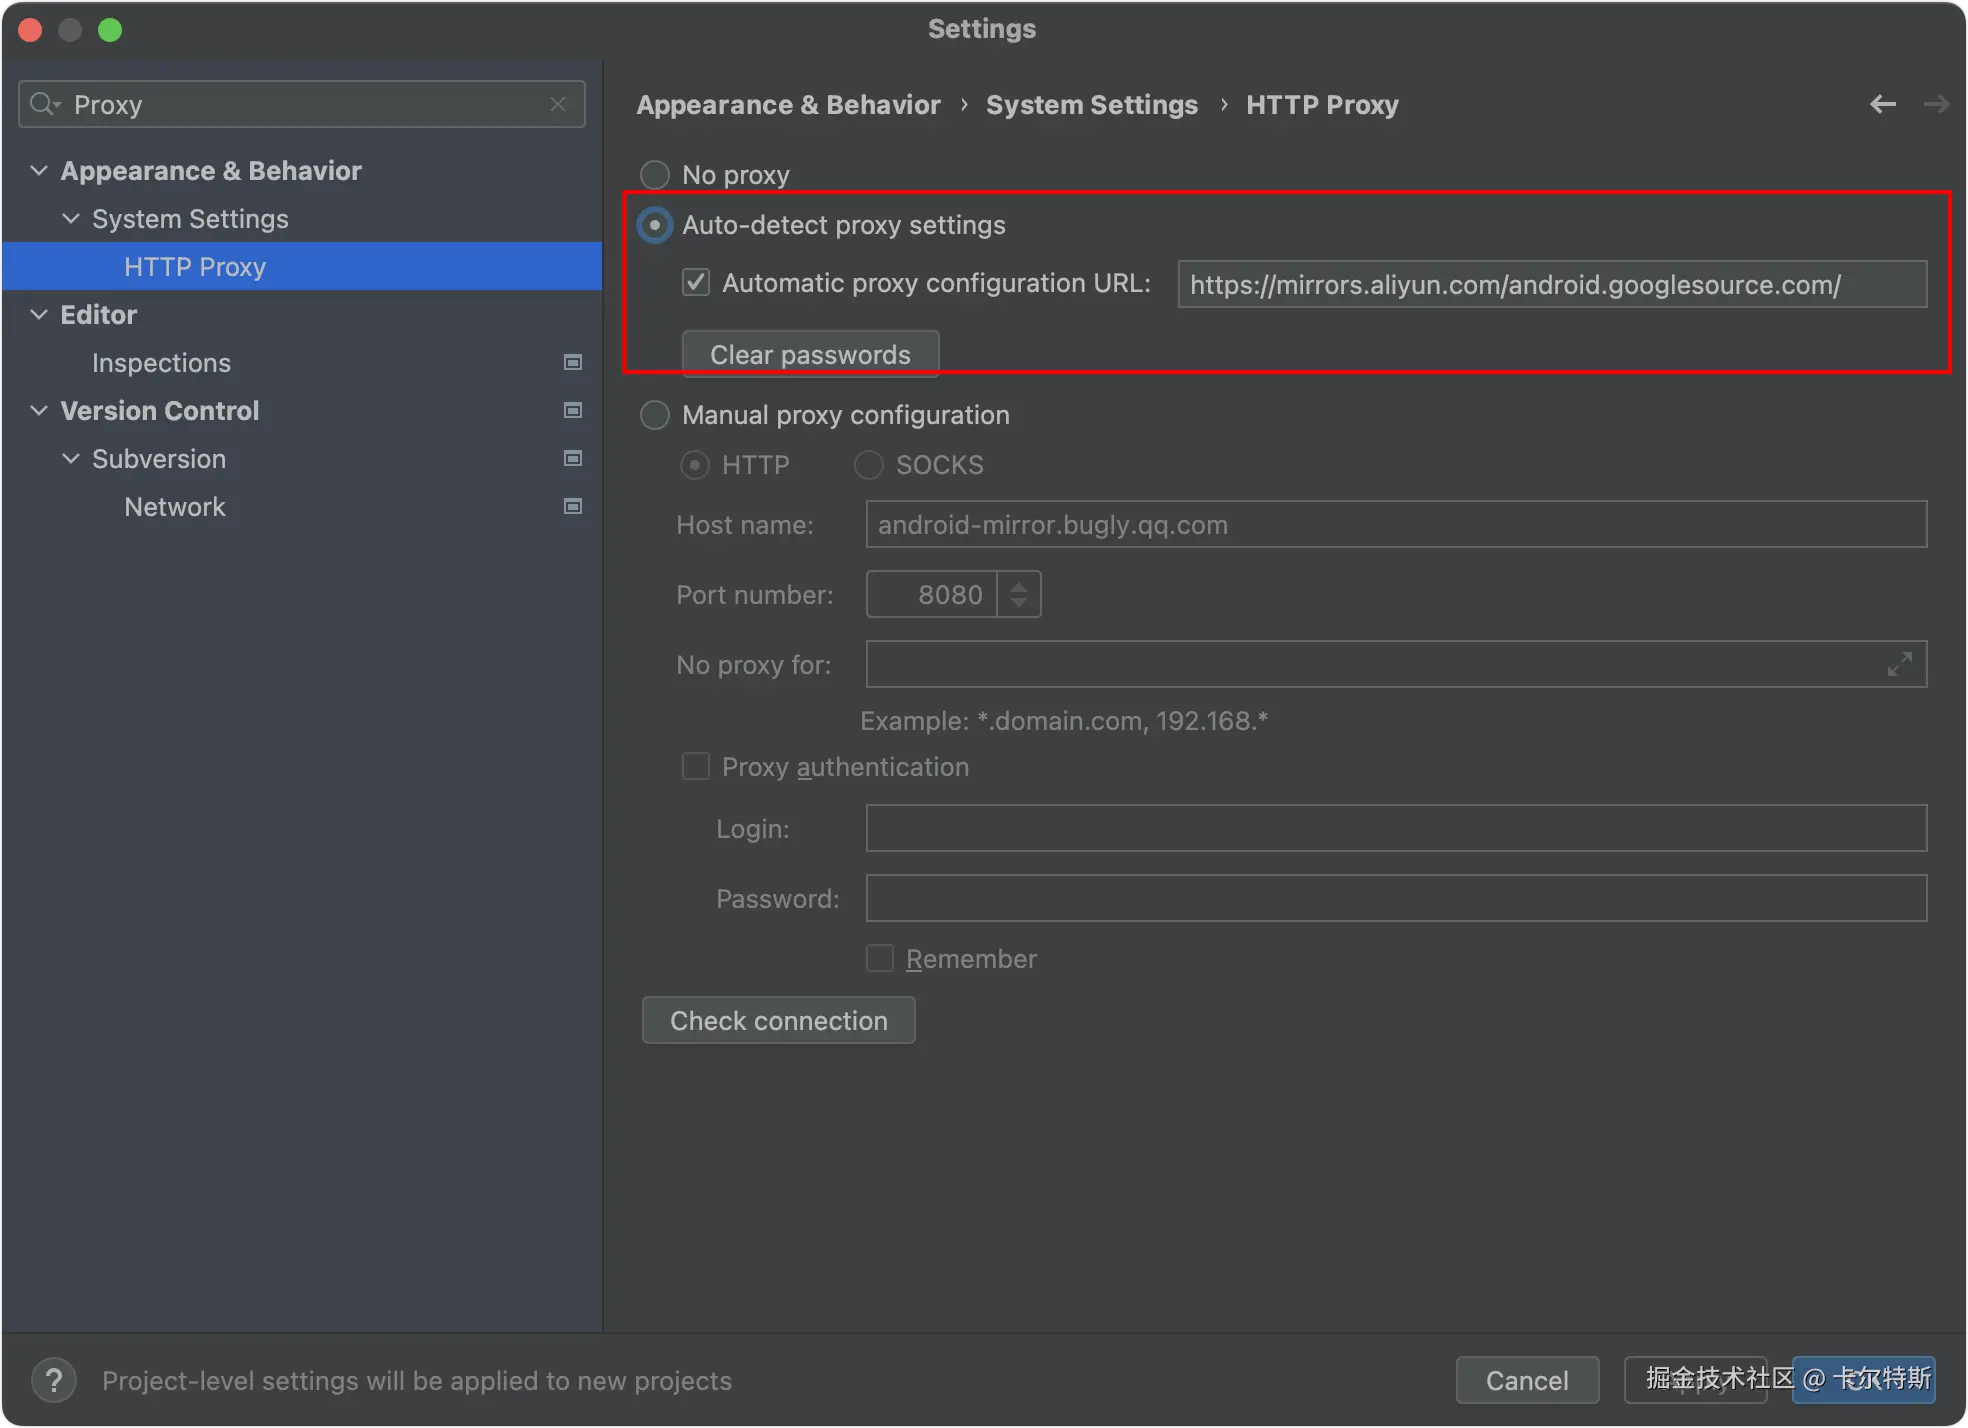Click the search magnifier icon
The width and height of the screenshot is (1968, 1428).
coord(43,104)
